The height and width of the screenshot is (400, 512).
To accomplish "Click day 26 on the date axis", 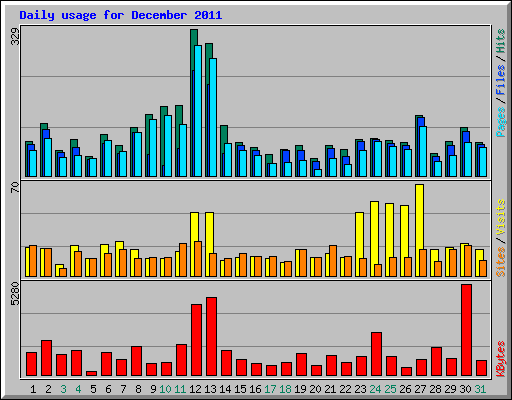I will click(x=405, y=389).
